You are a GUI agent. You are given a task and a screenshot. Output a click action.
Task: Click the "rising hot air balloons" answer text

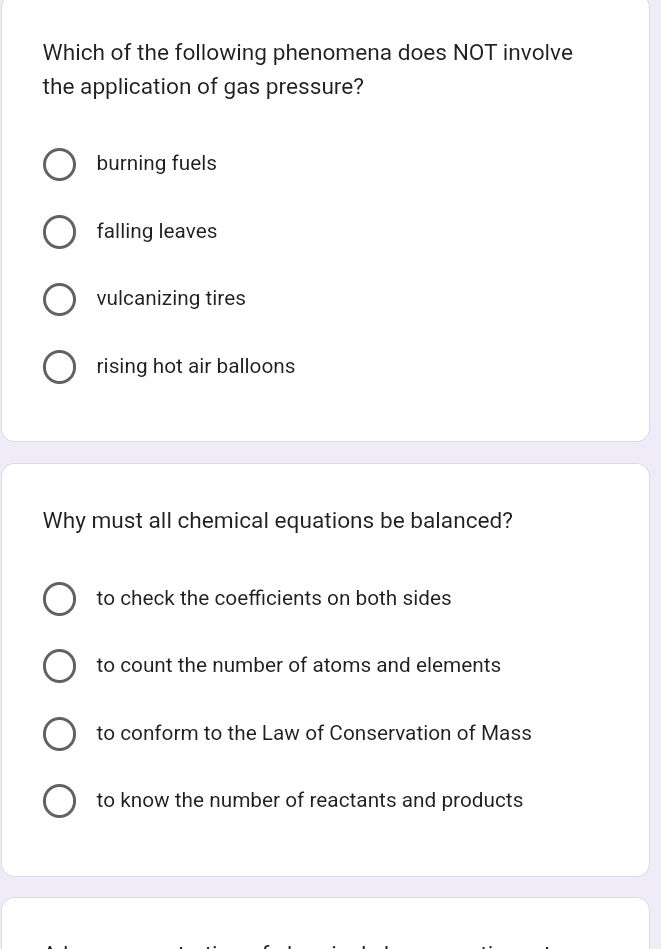tap(195, 366)
